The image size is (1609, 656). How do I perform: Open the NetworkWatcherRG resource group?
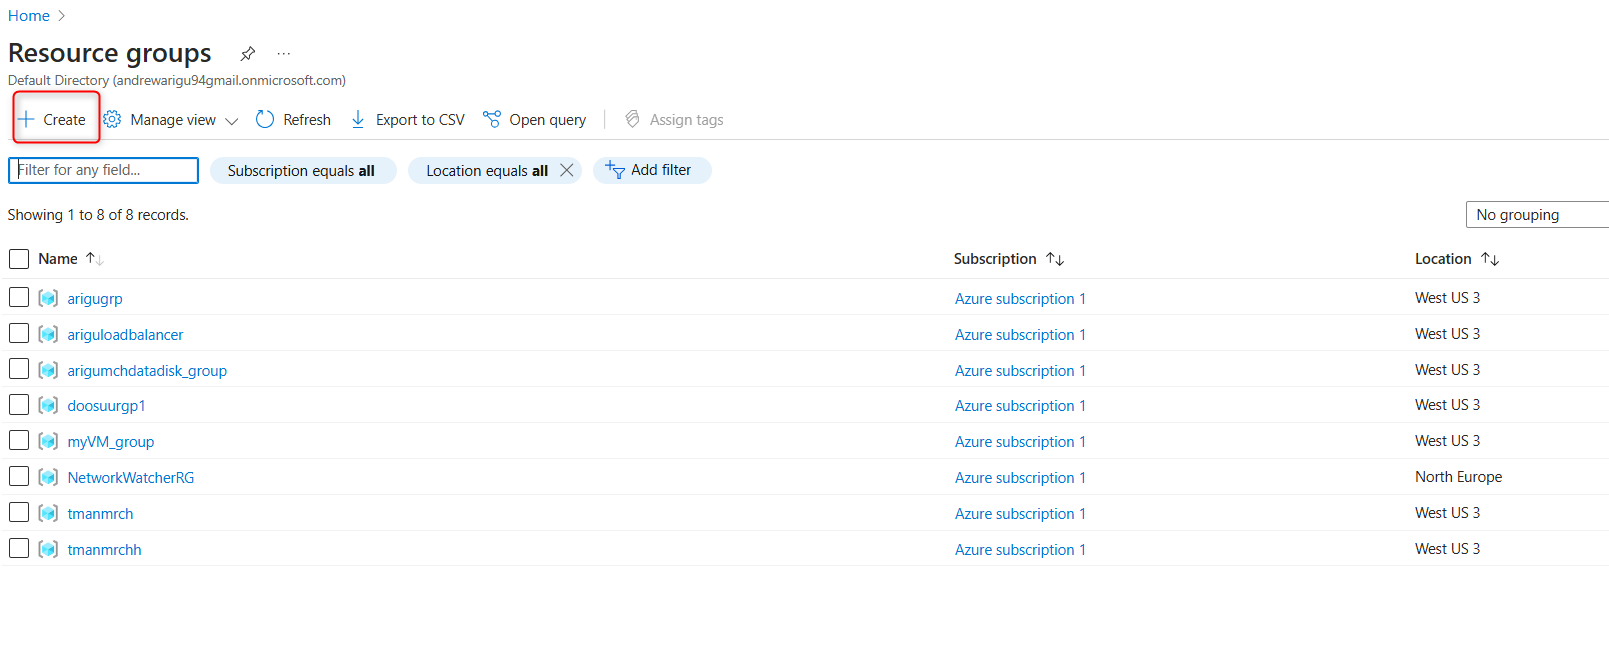pyautogui.click(x=131, y=478)
